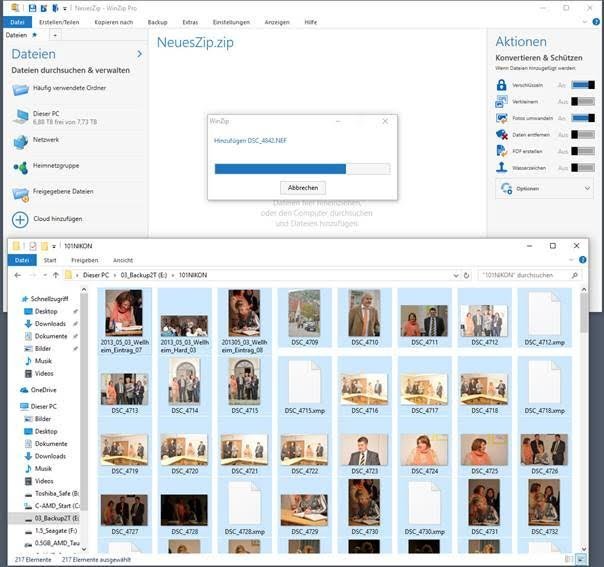604x567 pixels.
Task: Click Explorer Datei button
Action: [x=22, y=260]
